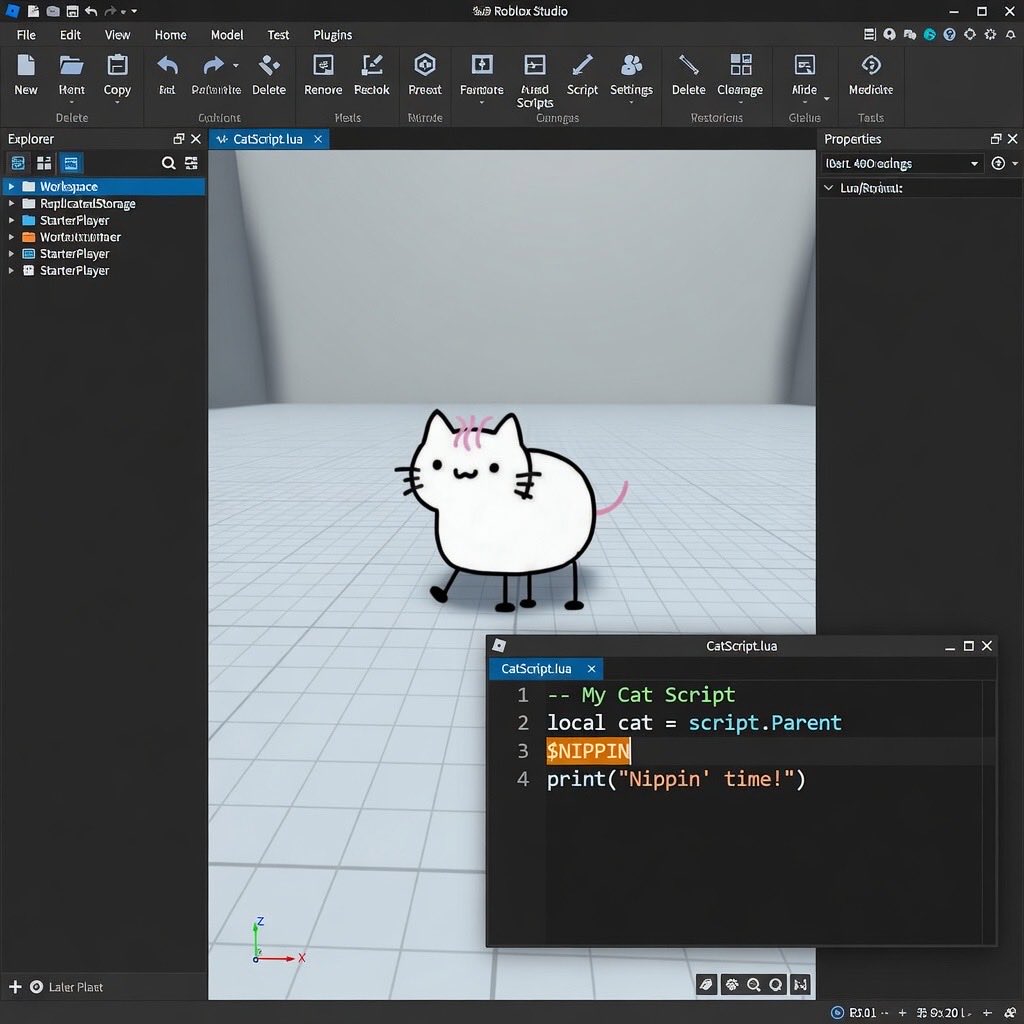Click the rightmost viewport toolbar icon

point(801,985)
